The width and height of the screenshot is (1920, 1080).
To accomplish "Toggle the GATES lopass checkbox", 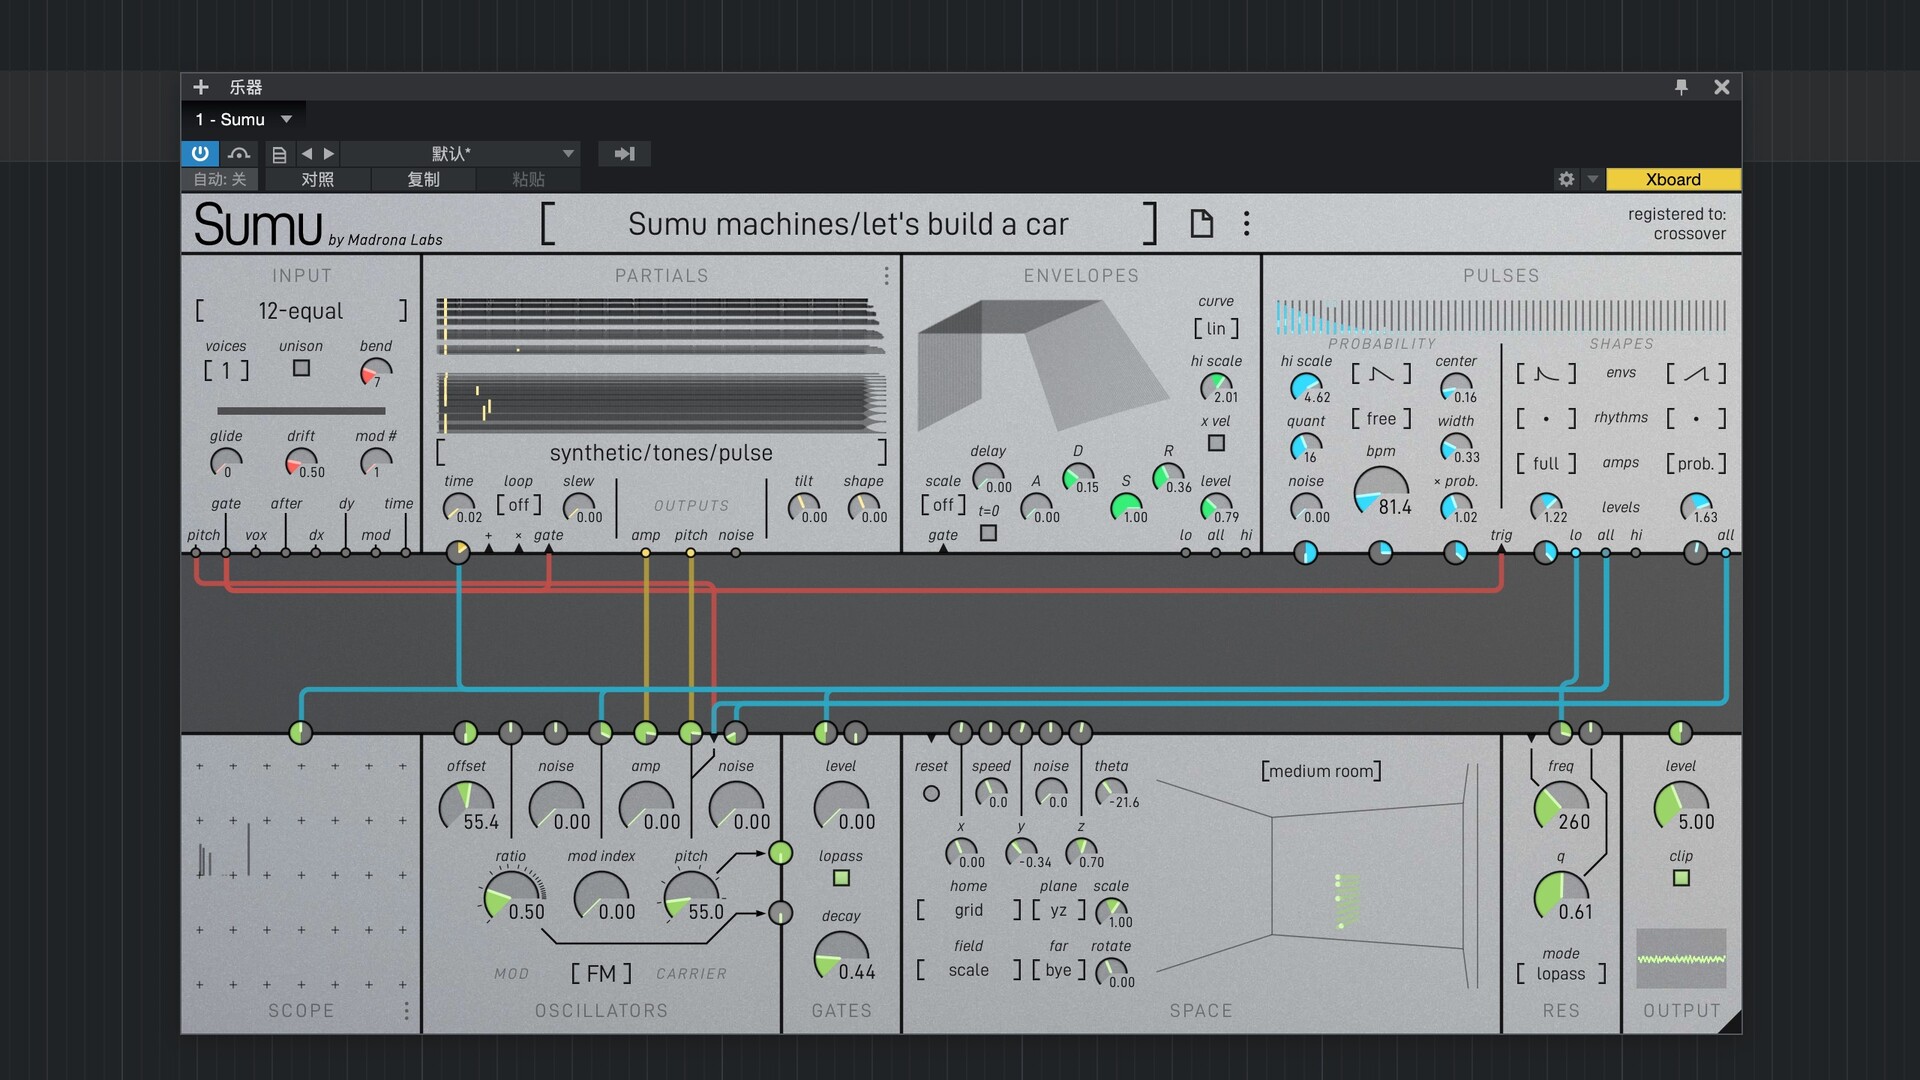I will point(841,878).
